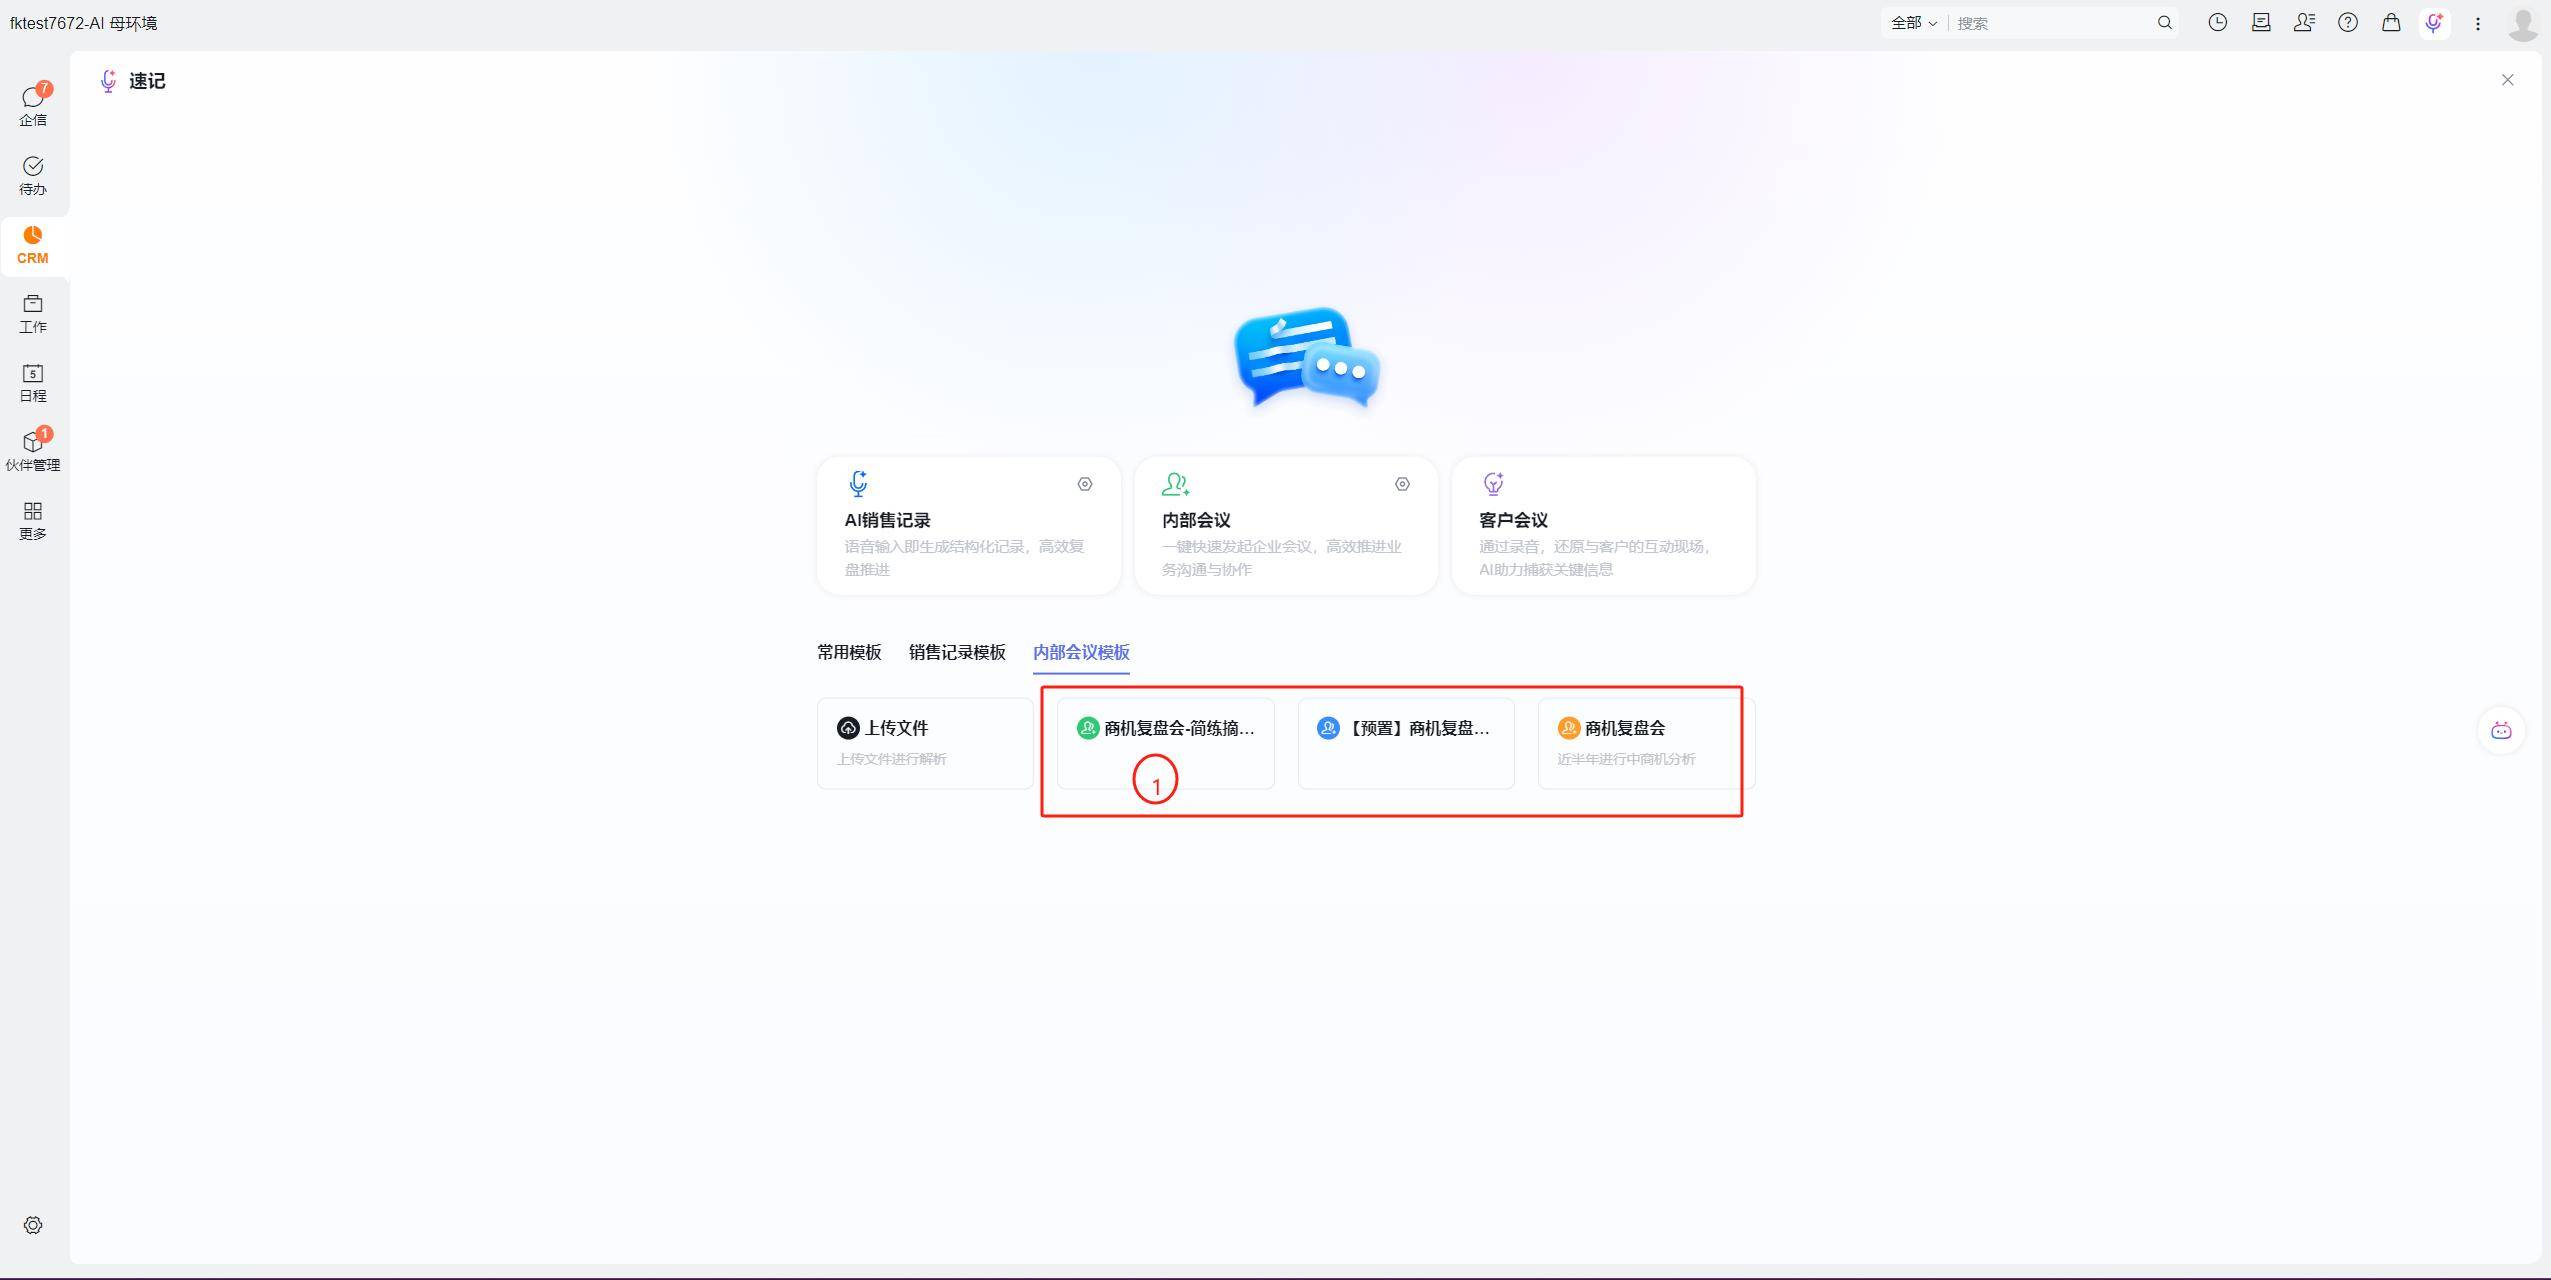Screen dimensions: 2551x1280
Task: Open the three-dot more options menu
Action: click(2477, 23)
